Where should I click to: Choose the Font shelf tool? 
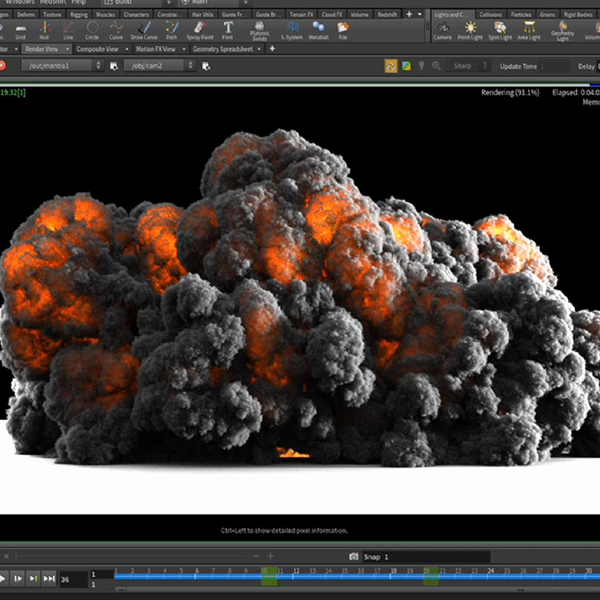228,30
